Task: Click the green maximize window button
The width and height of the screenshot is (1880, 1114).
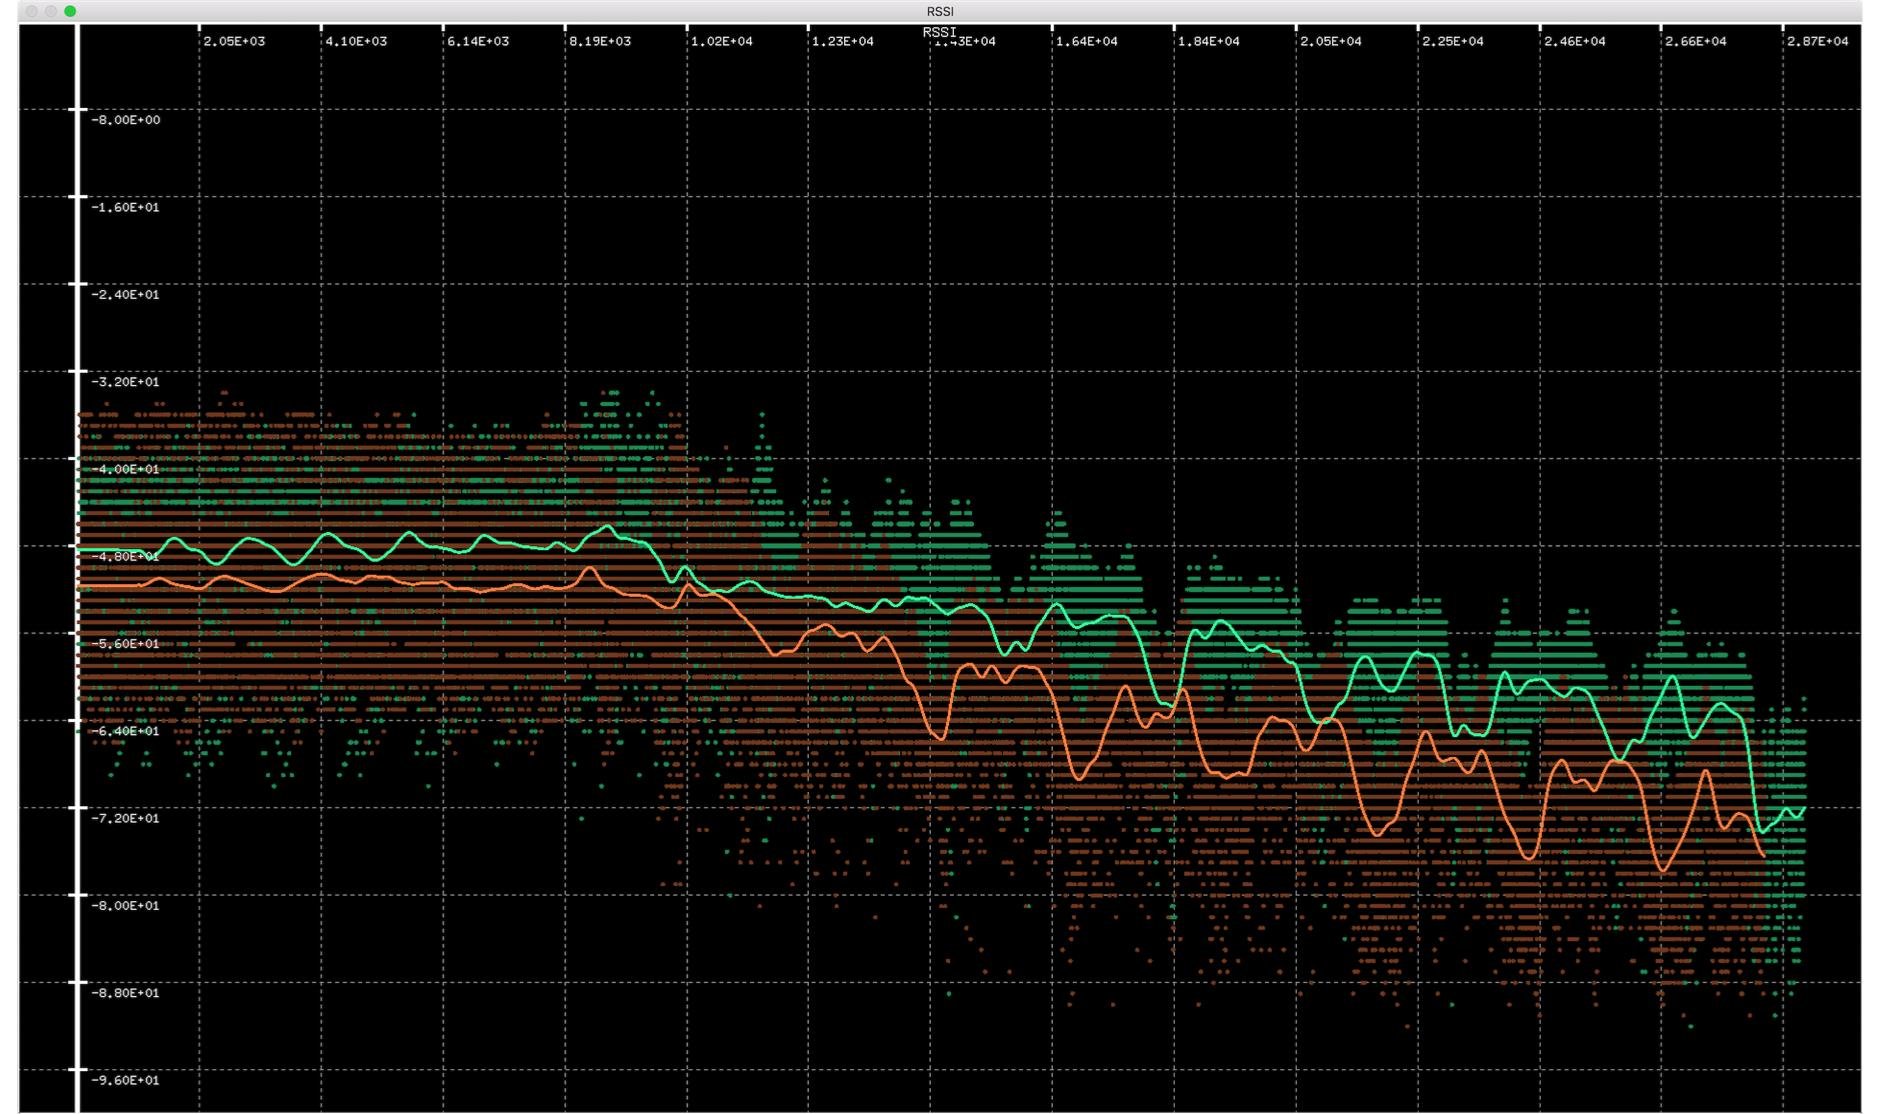Action: point(70,11)
